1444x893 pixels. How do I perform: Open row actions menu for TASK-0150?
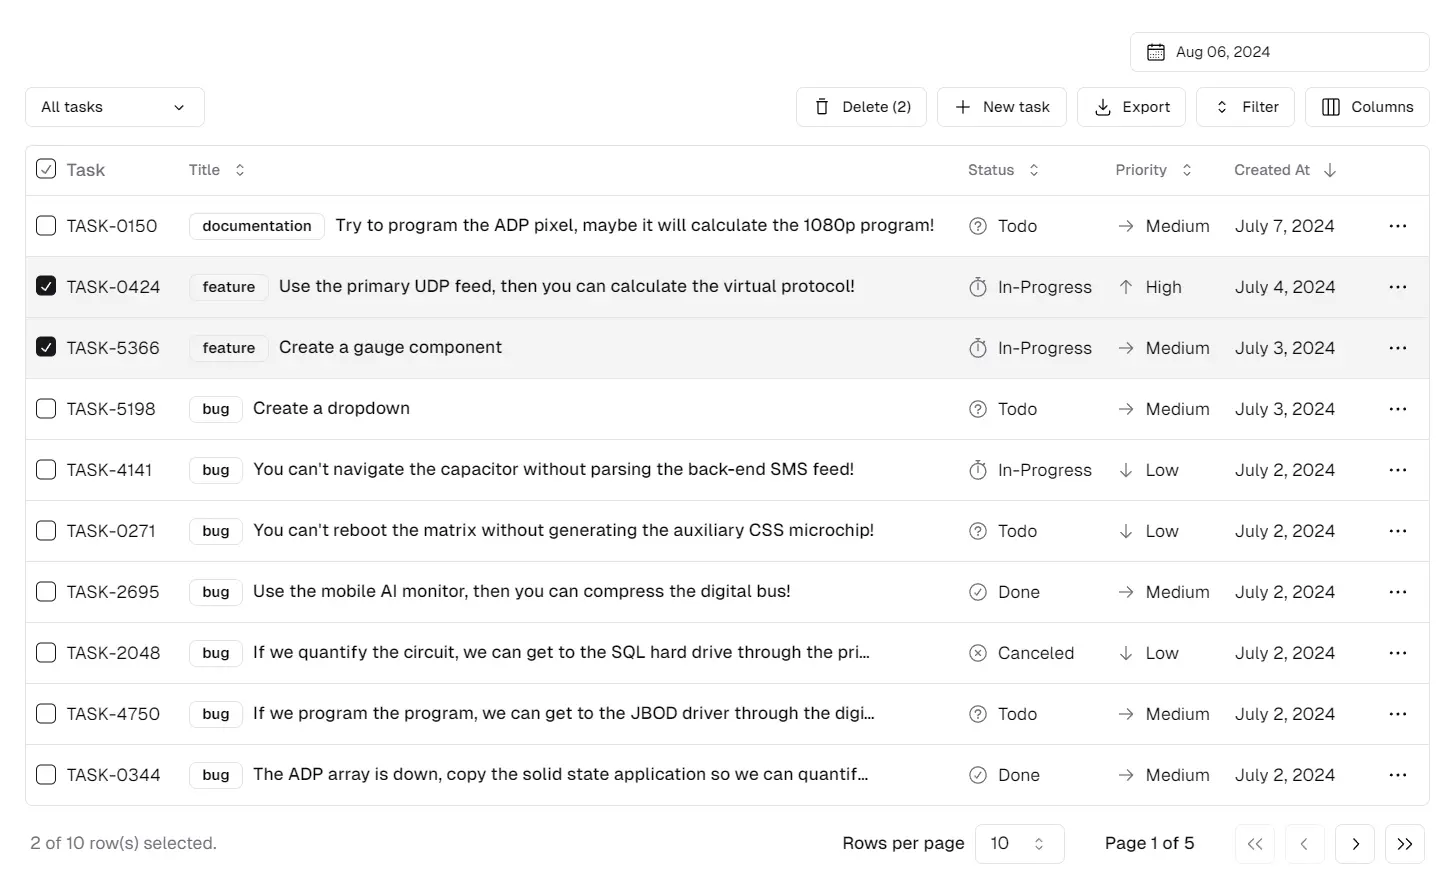[1397, 226]
